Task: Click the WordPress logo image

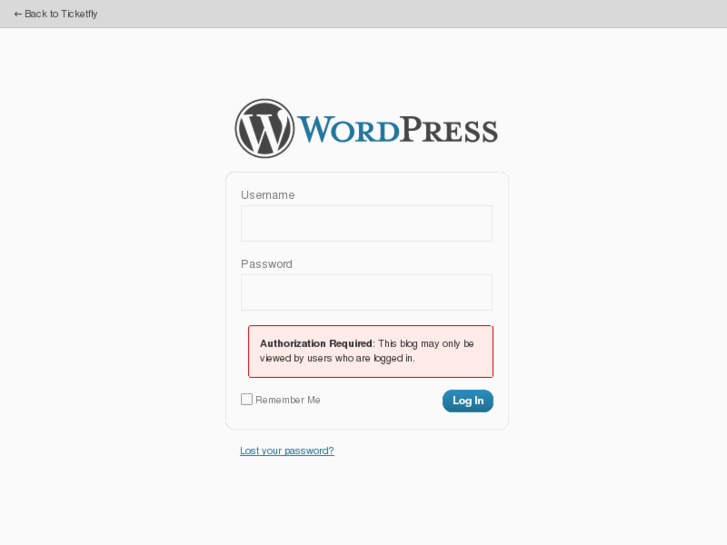Action: click(366, 128)
